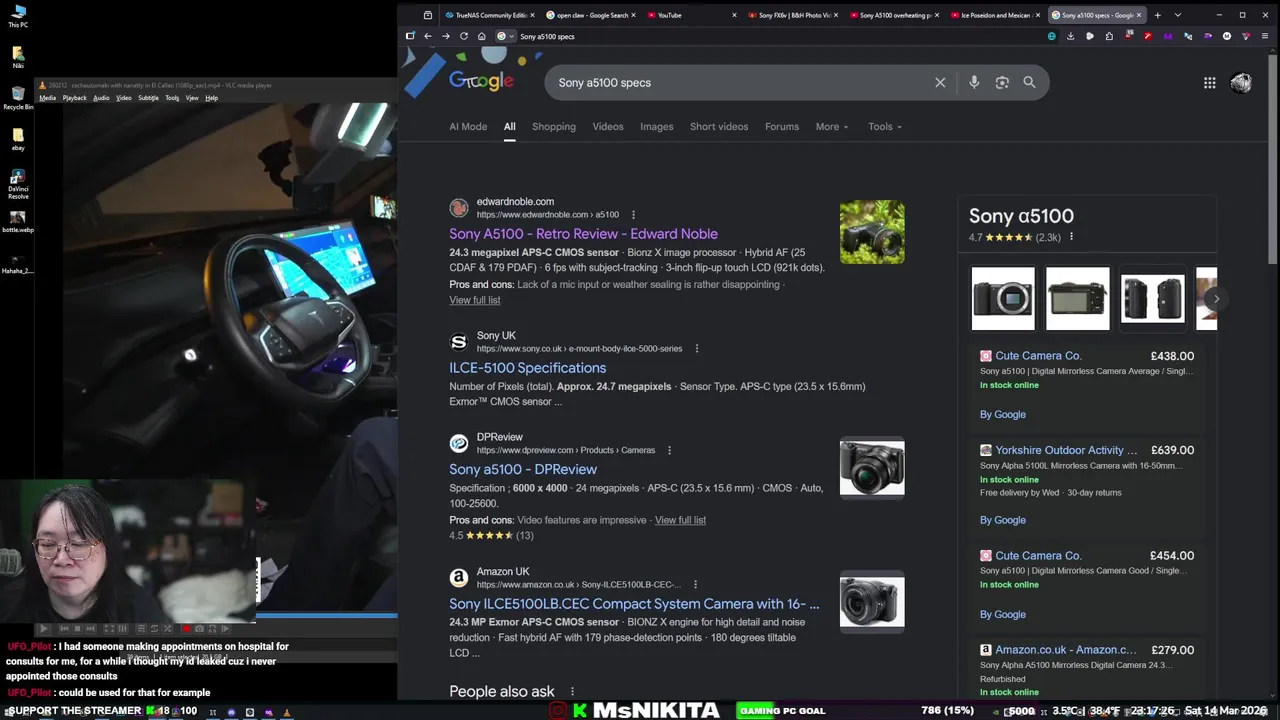The width and height of the screenshot is (1280, 720).
Task: Select the AI Mode search tab
Action: 468,127
